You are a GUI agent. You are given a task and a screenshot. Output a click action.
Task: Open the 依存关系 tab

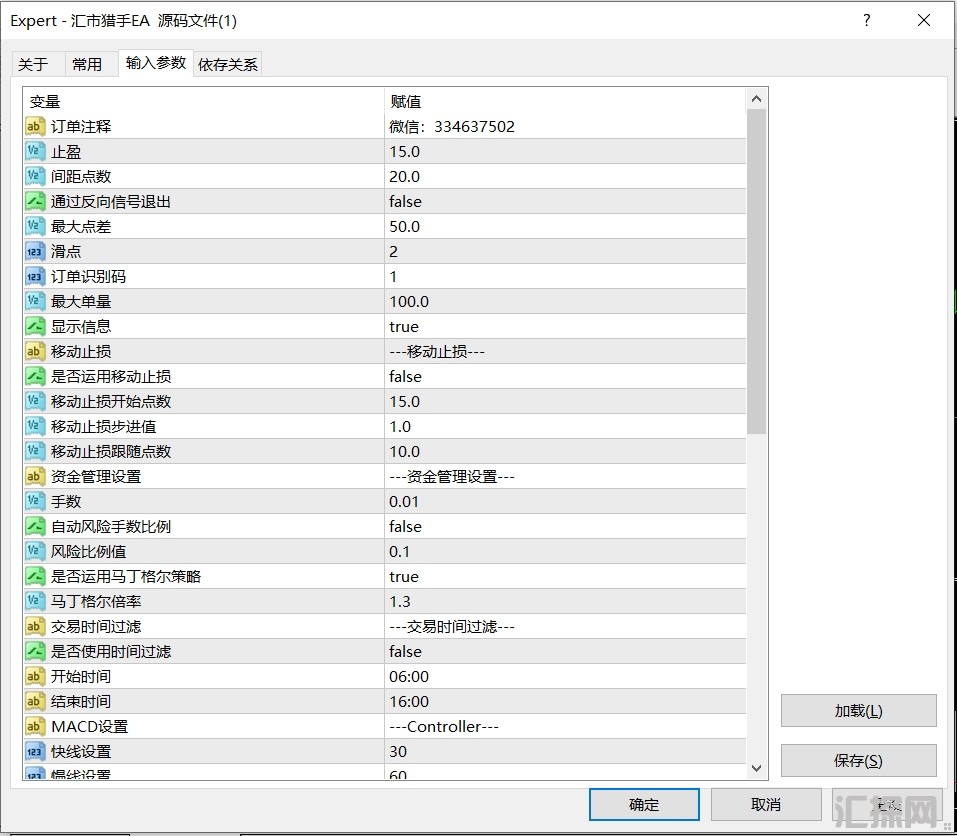pyautogui.click(x=228, y=64)
